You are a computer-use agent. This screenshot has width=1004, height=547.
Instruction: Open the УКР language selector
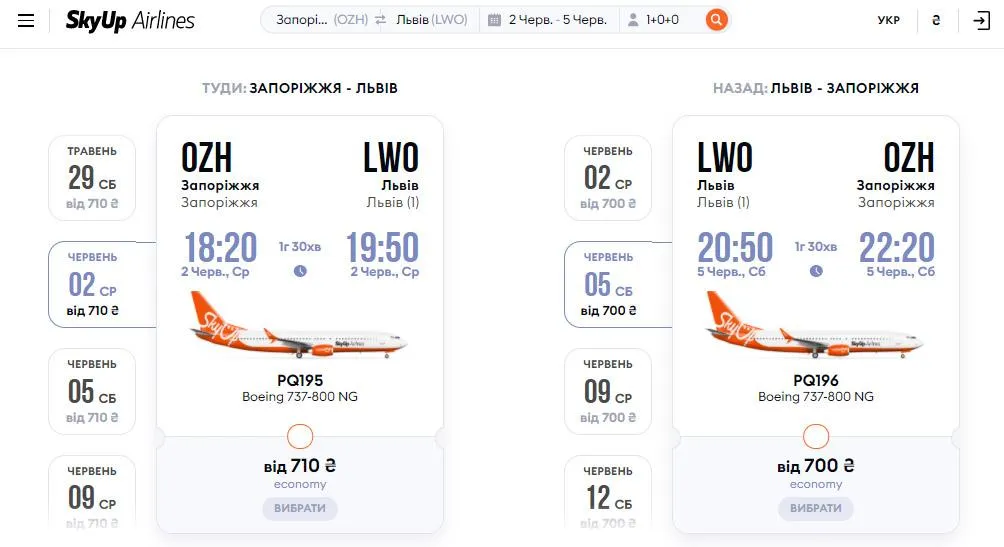(x=888, y=21)
